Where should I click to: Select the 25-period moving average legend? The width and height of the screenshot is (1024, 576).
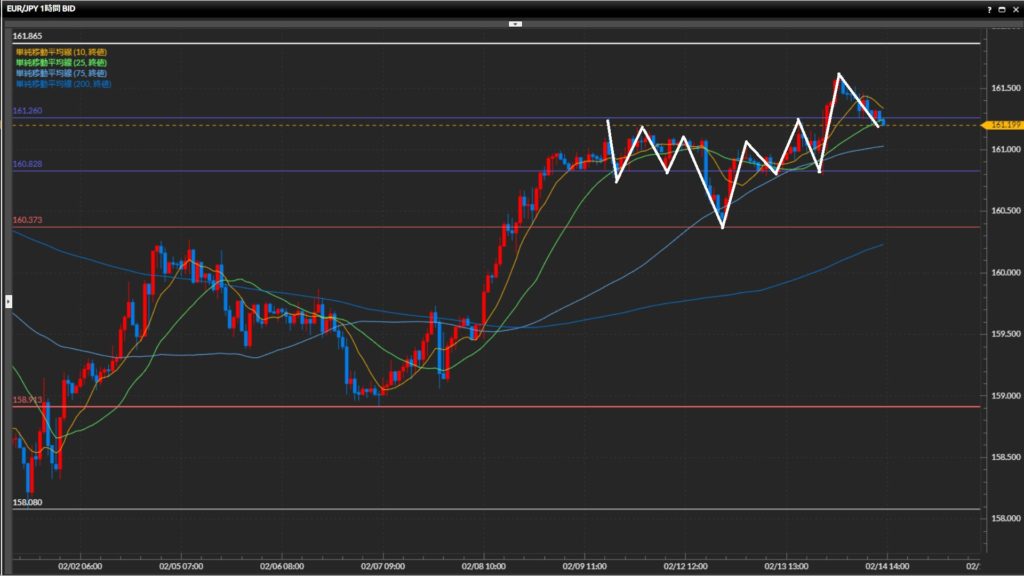click(60, 63)
